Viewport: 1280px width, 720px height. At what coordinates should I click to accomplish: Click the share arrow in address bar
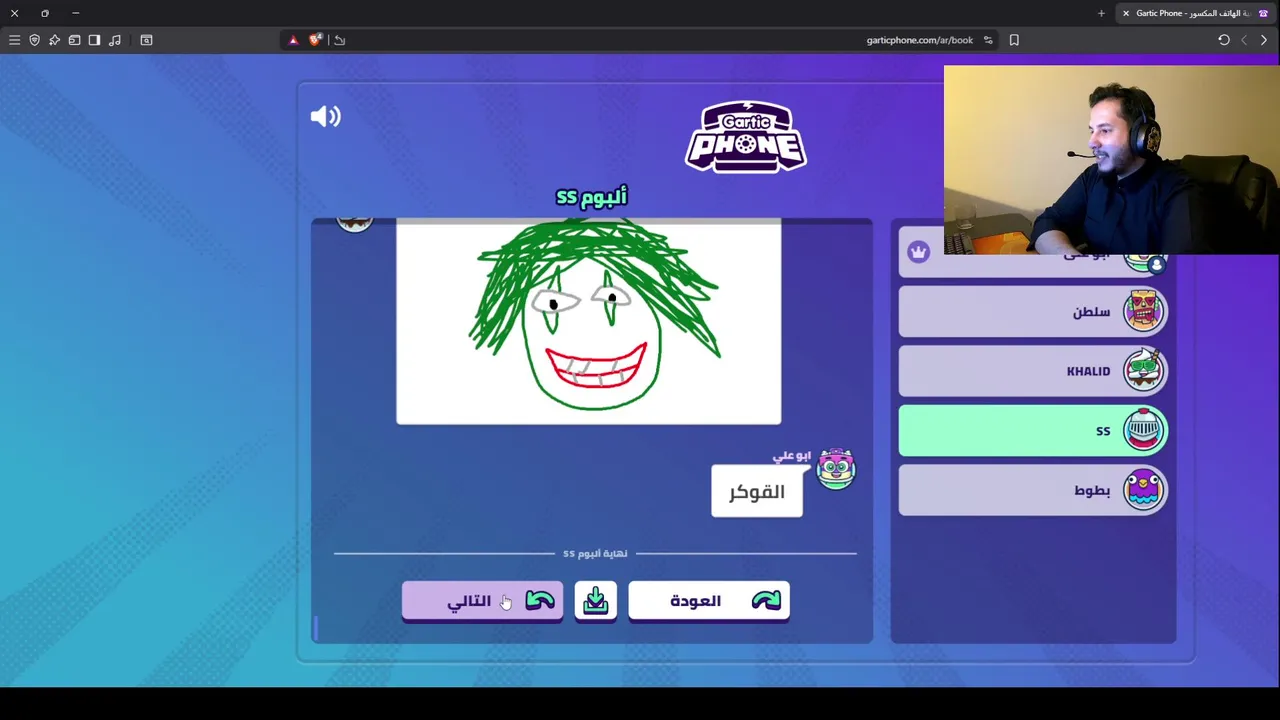[340, 40]
